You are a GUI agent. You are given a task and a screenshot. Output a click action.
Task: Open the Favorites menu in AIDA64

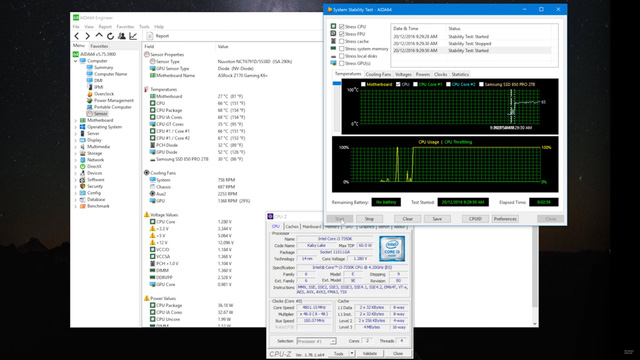pyautogui.click(x=125, y=27)
